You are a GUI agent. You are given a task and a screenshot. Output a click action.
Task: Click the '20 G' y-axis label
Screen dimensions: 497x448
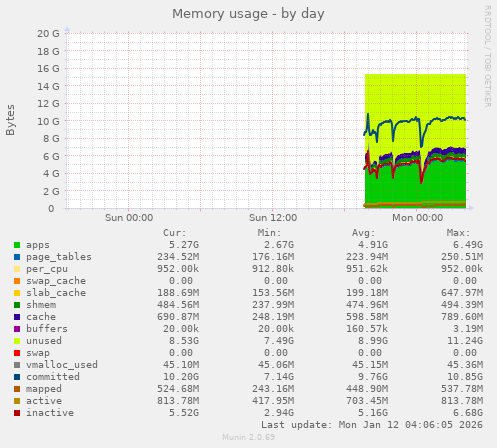point(48,34)
